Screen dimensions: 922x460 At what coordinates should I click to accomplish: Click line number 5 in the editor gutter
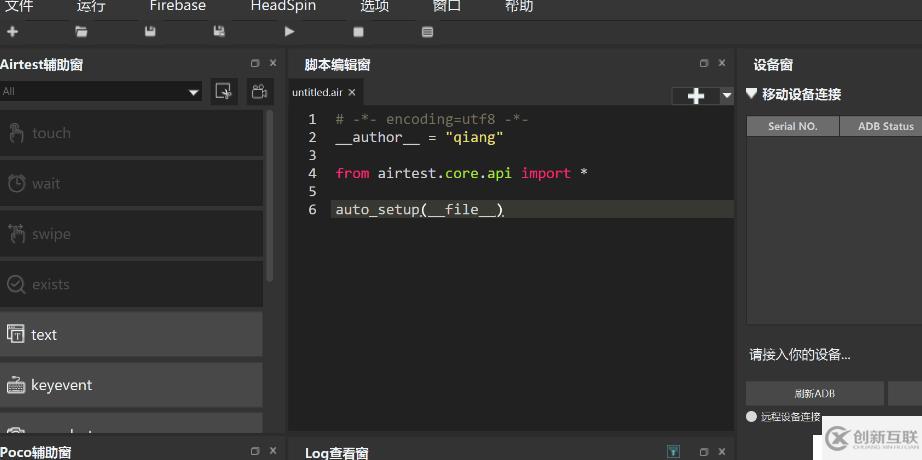pyautogui.click(x=312, y=192)
